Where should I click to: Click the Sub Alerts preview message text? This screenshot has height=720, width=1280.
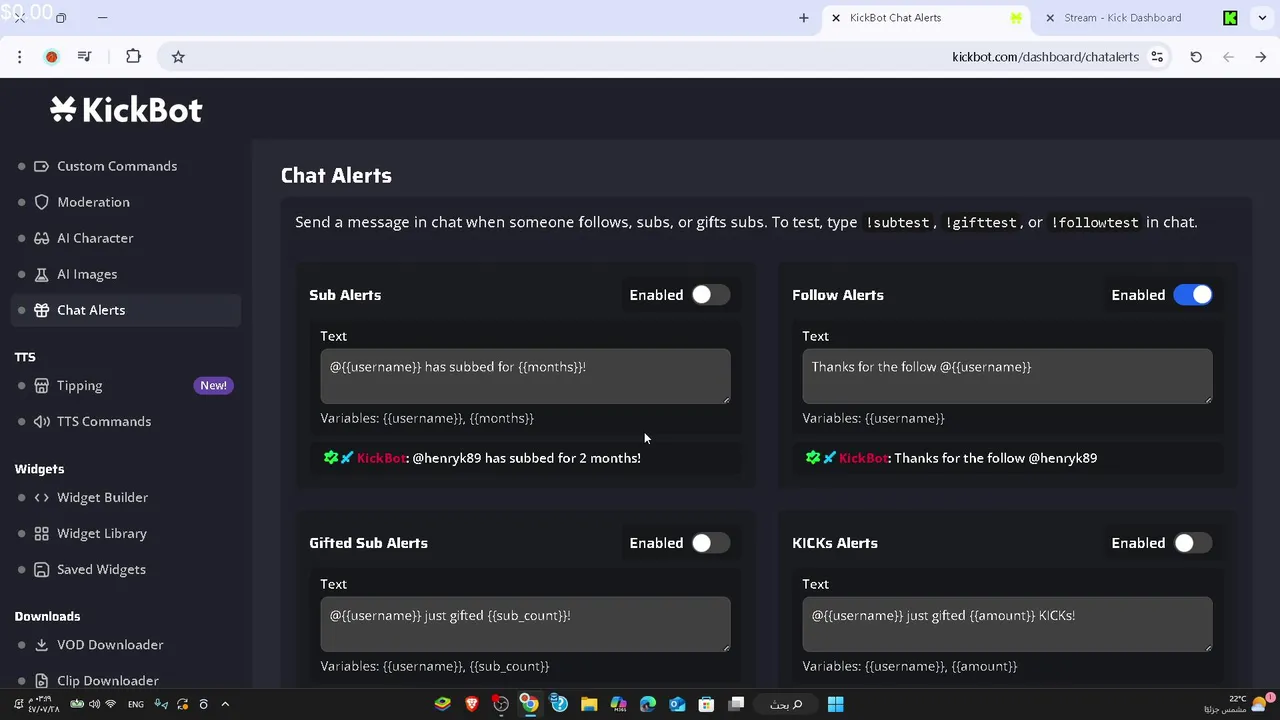click(x=526, y=458)
